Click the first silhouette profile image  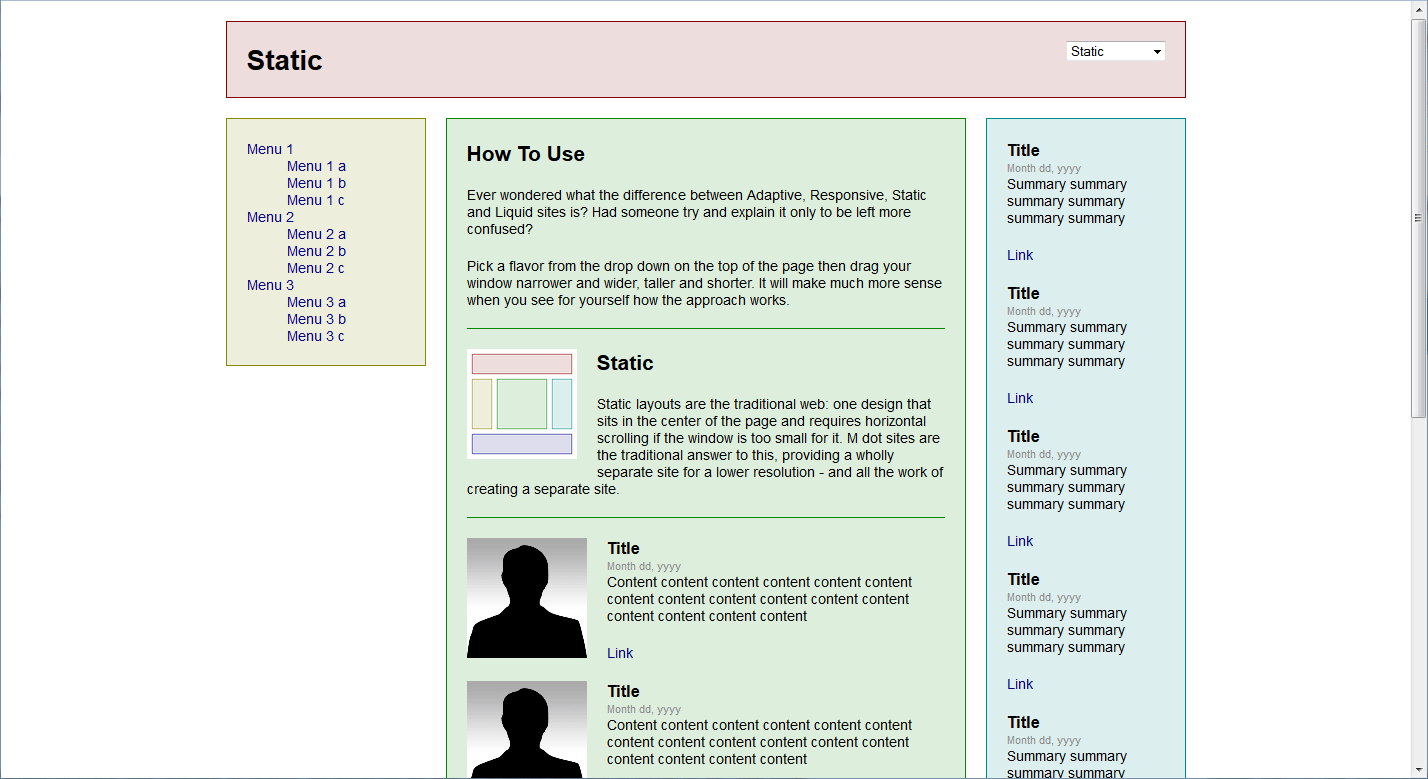point(527,598)
